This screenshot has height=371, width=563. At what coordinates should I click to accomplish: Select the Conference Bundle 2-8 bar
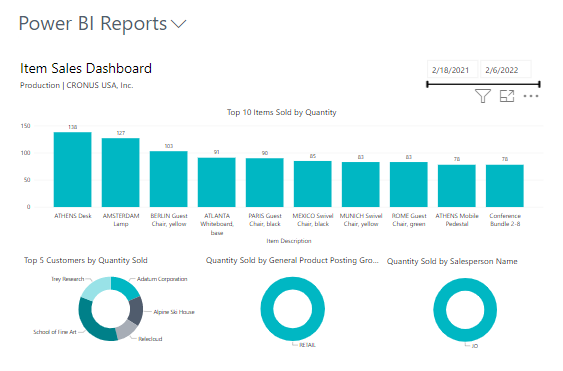click(x=505, y=186)
